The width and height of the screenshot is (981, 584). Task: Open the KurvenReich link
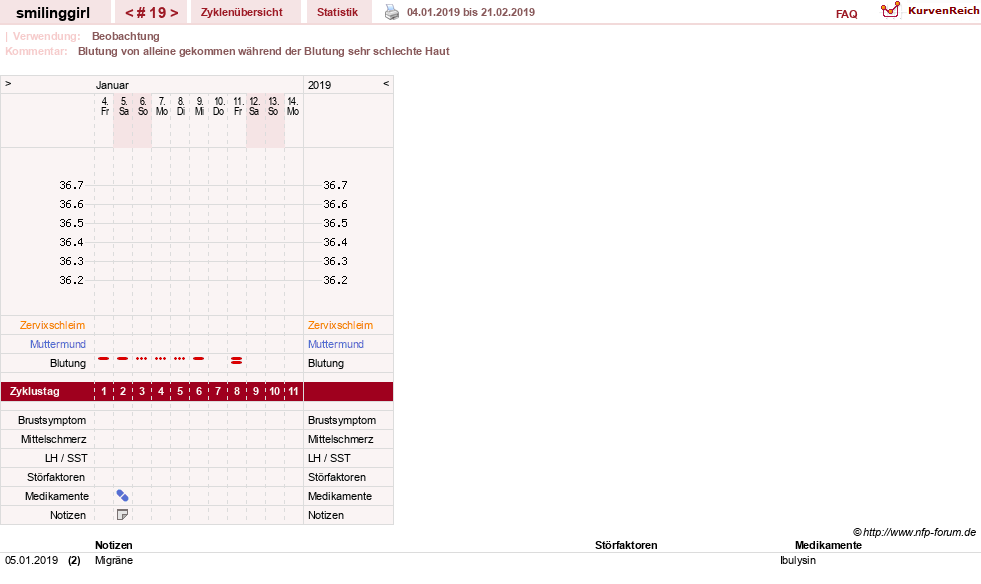(x=943, y=11)
